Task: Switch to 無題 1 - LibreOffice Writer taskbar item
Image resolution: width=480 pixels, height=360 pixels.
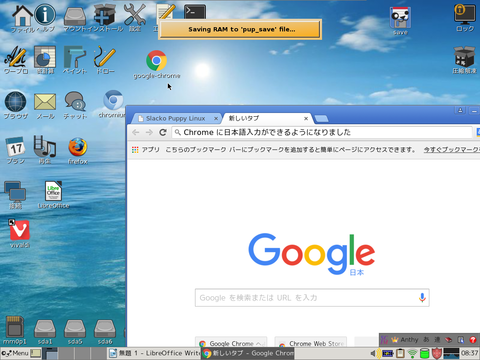Action: point(154,353)
